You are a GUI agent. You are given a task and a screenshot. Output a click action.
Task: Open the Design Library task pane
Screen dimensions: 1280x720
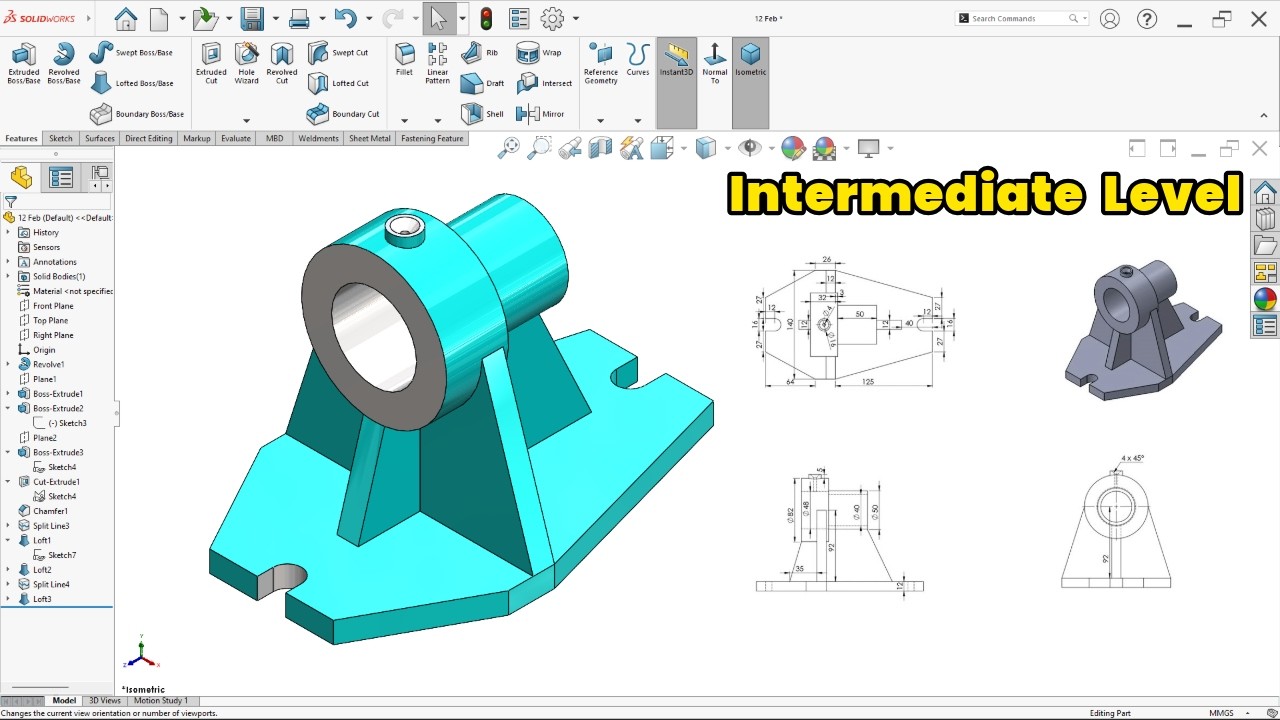1265,219
